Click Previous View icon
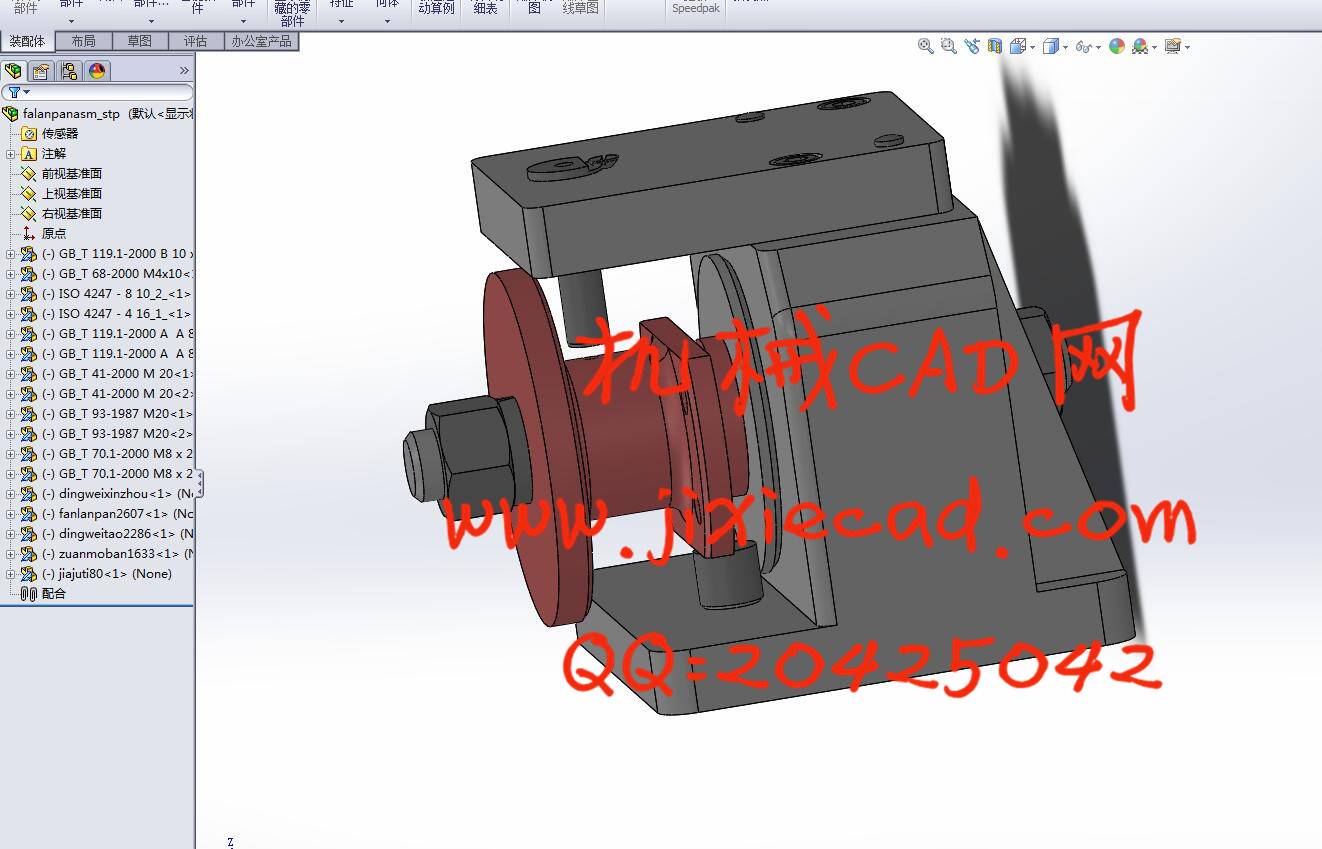The height and width of the screenshot is (849, 1322). [972, 46]
